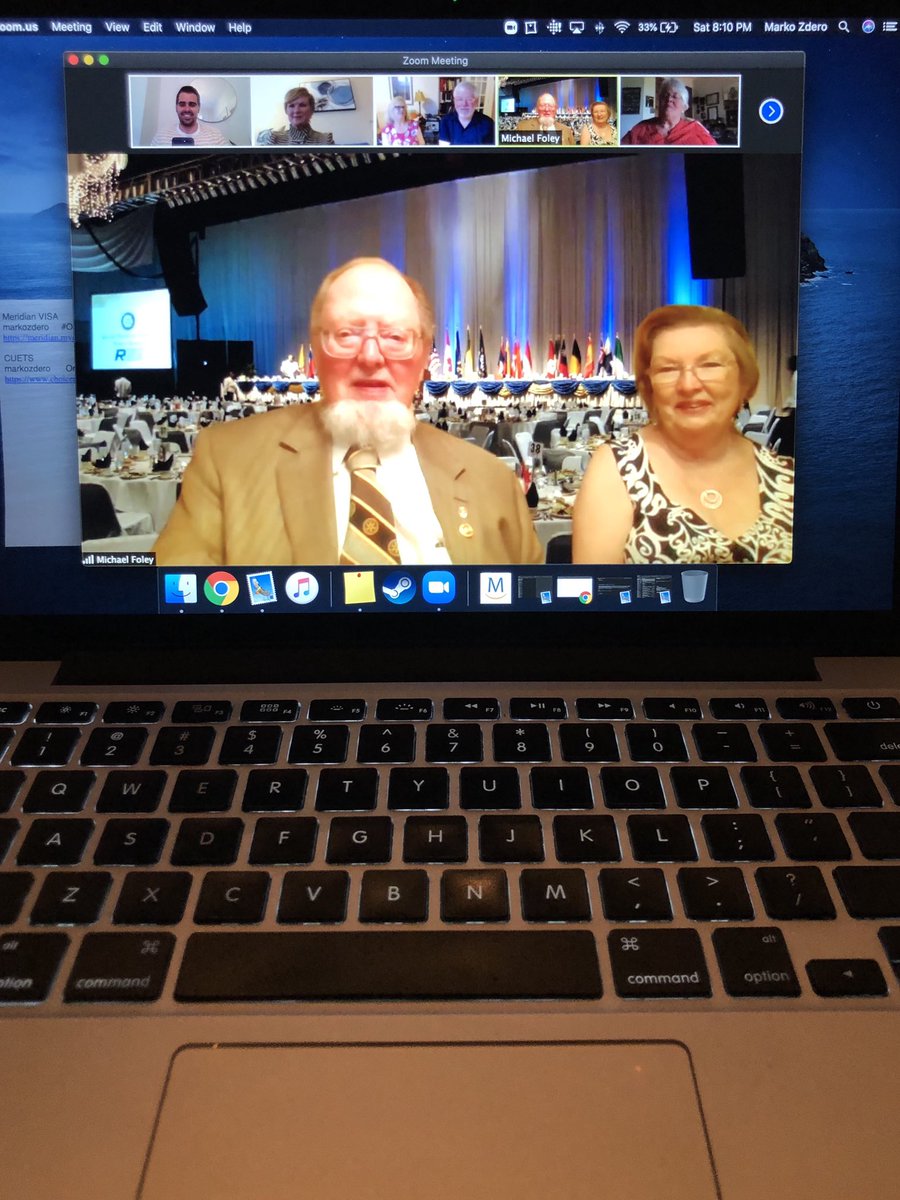Viewport: 900px width, 1200px height.
Task: Select the couple's thumbnail with pink floral top
Action: tap(435, 111)
